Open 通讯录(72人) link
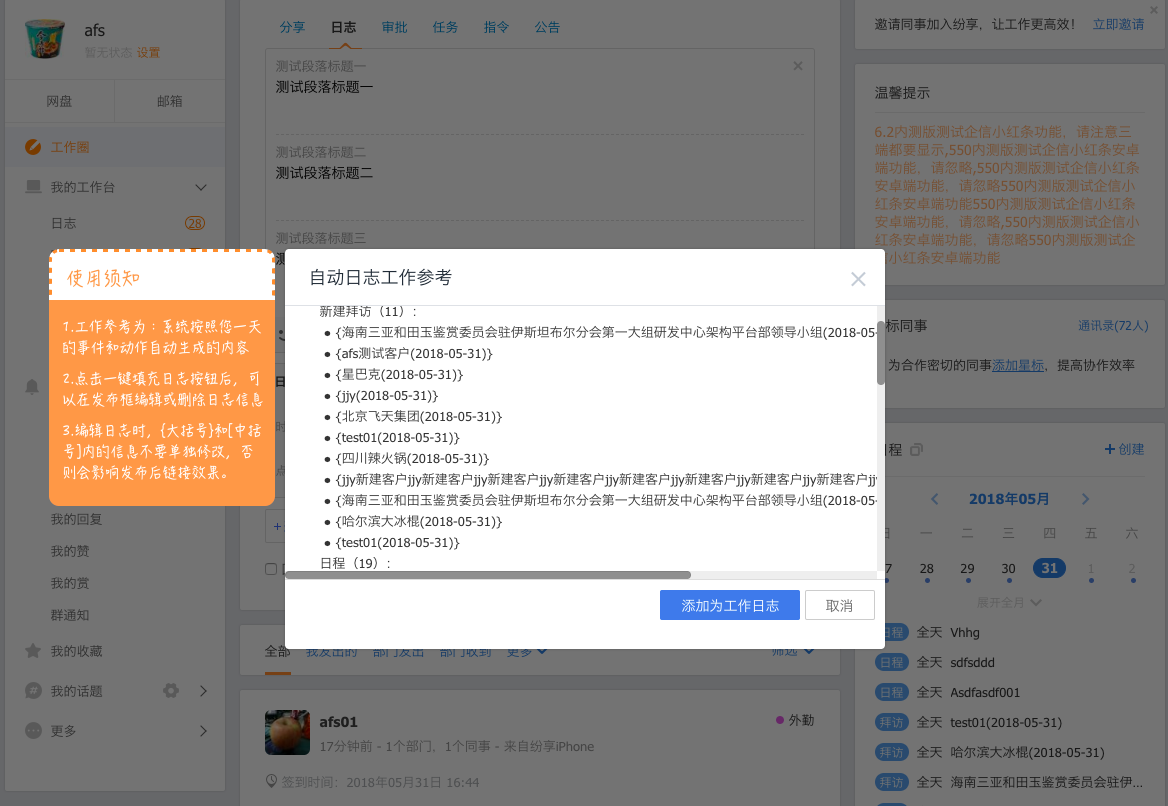Image resolution: width=1168 pixels, height=806 pixels. click(1113, 326)
